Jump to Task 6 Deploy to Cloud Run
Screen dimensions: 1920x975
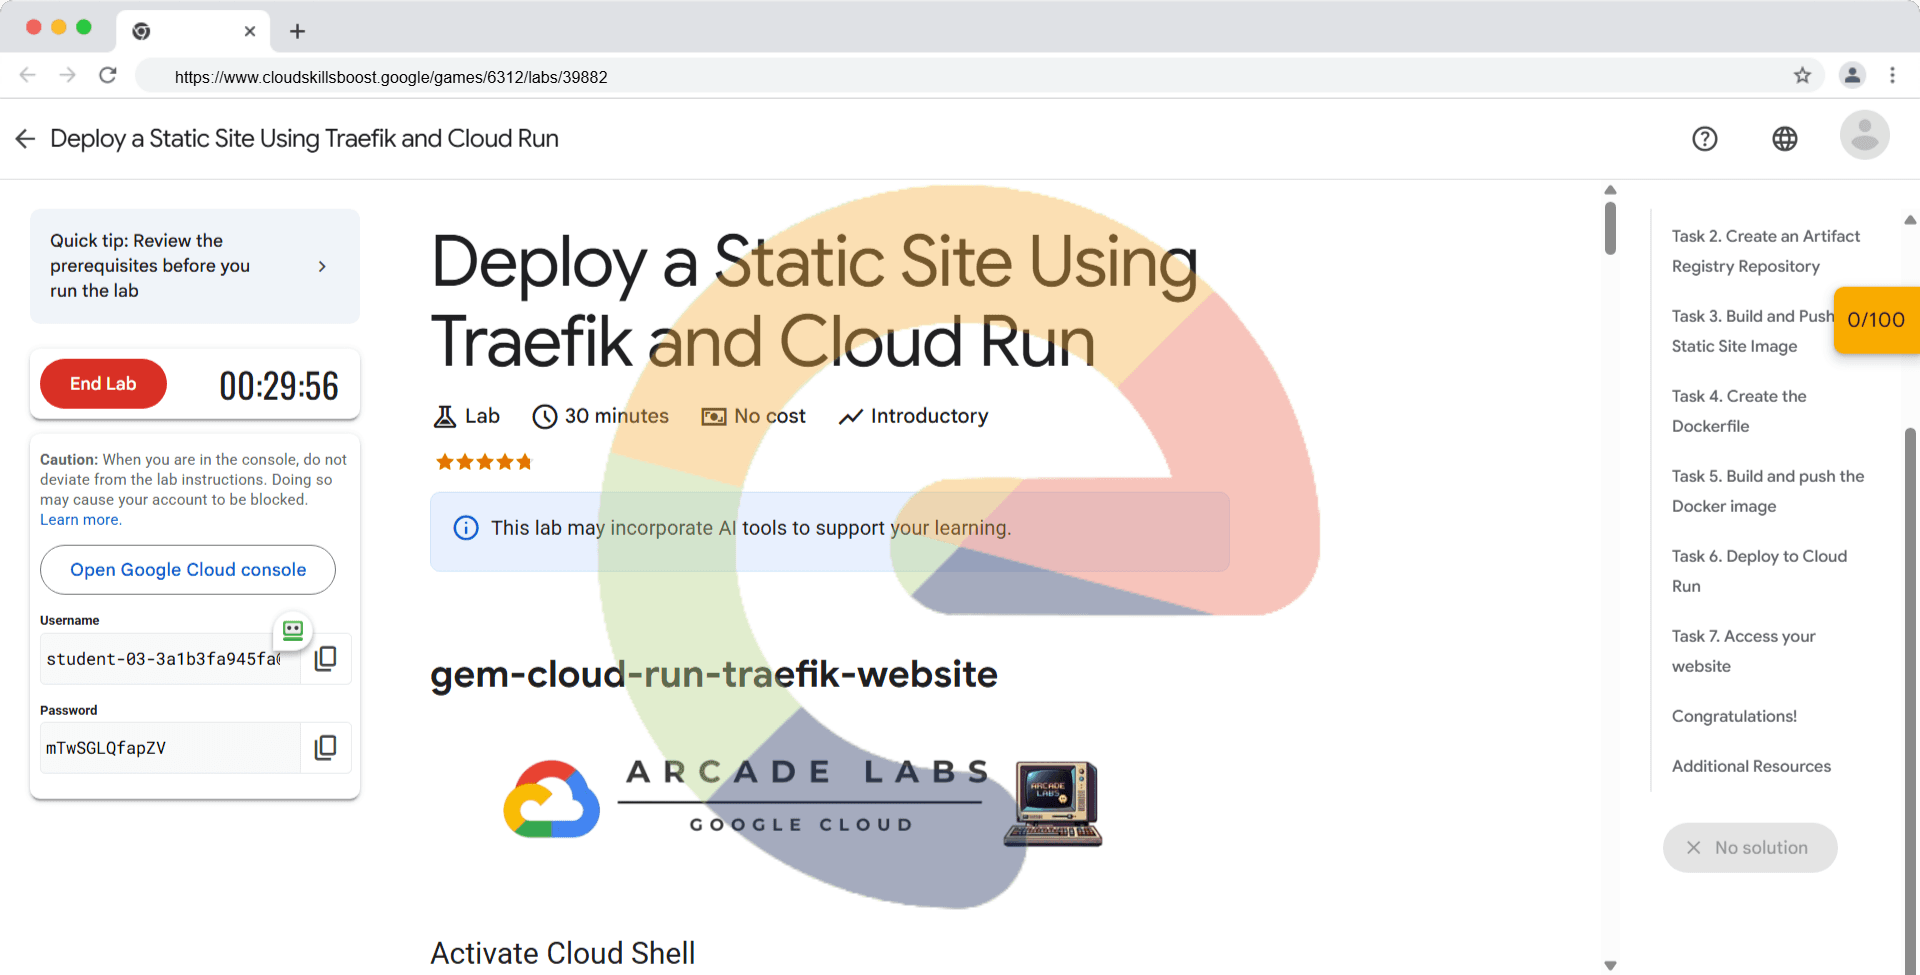coord(1758,571)
